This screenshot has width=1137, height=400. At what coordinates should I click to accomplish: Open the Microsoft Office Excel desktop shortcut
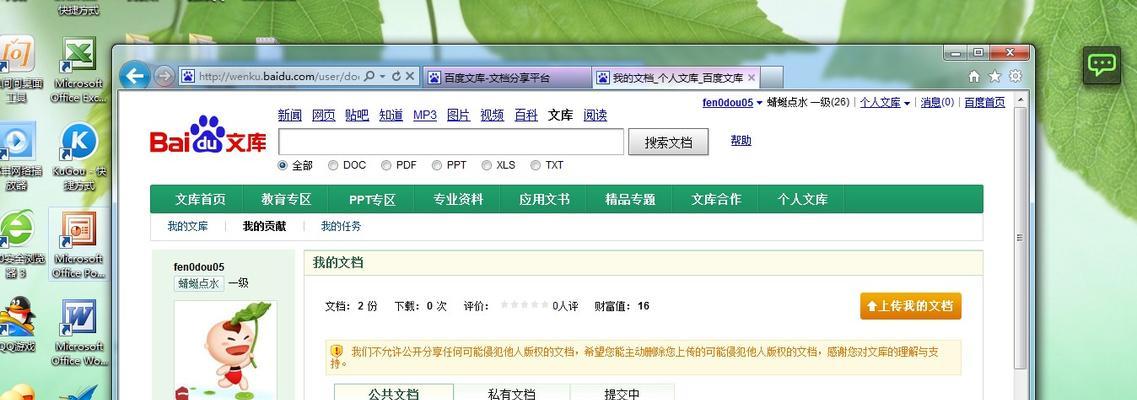click(78, 70)
